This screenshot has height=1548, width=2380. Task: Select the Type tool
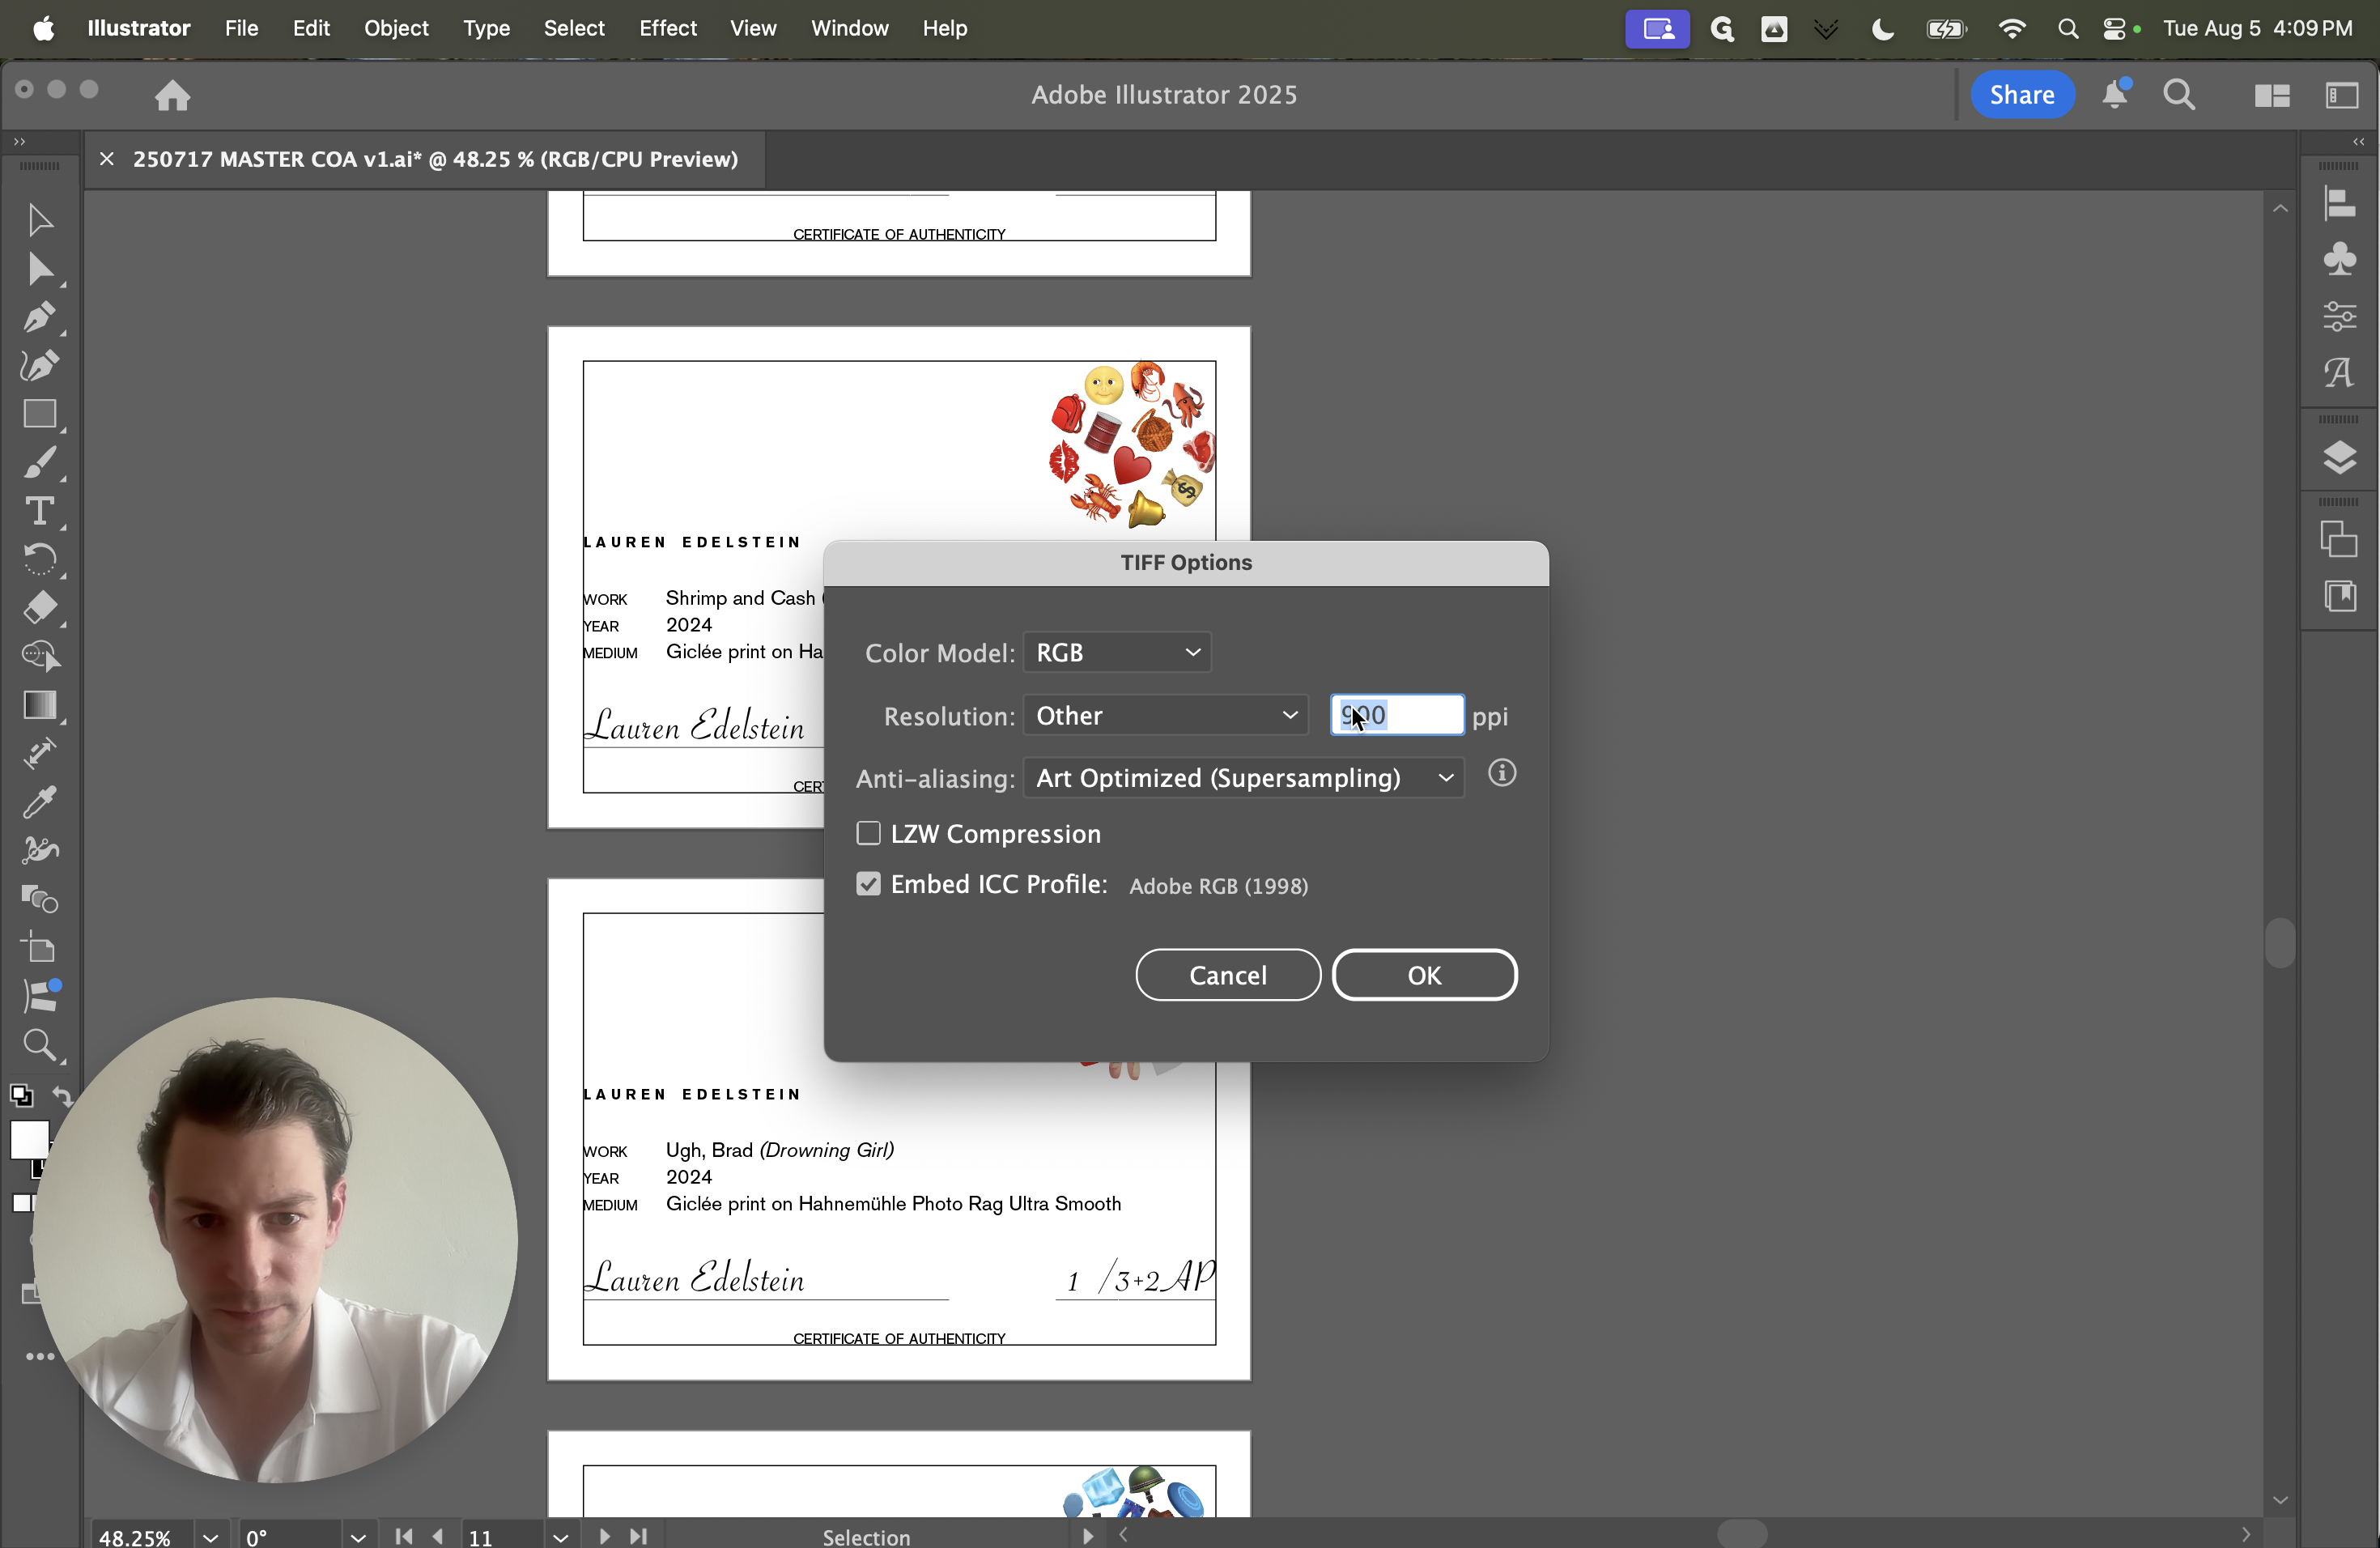coord(40,511)
